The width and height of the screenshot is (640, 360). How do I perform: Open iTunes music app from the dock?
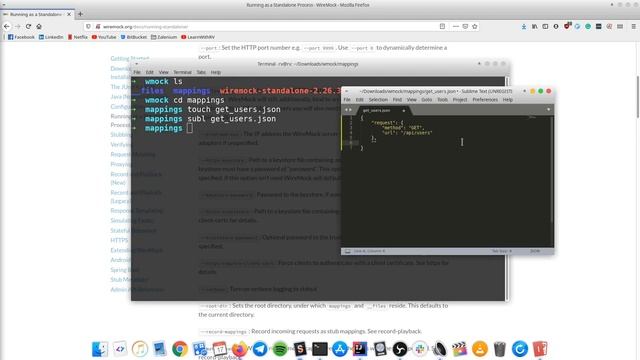140,349
